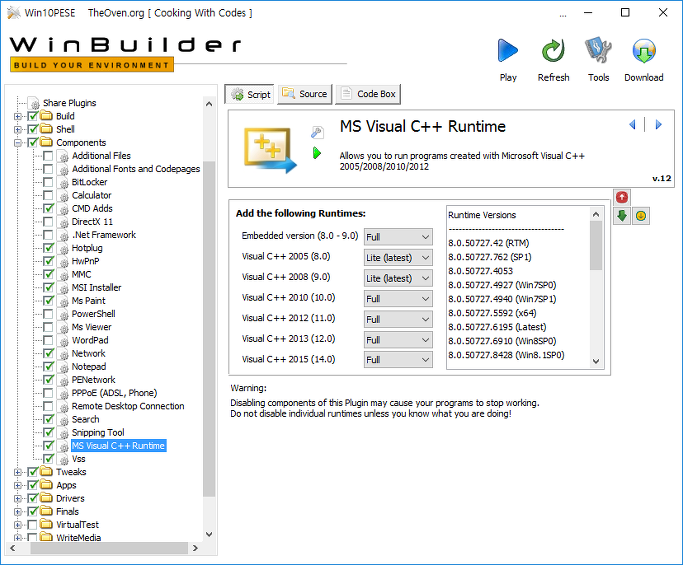Click the Components folder icon

pyautogui.click(x=46, y=142)
